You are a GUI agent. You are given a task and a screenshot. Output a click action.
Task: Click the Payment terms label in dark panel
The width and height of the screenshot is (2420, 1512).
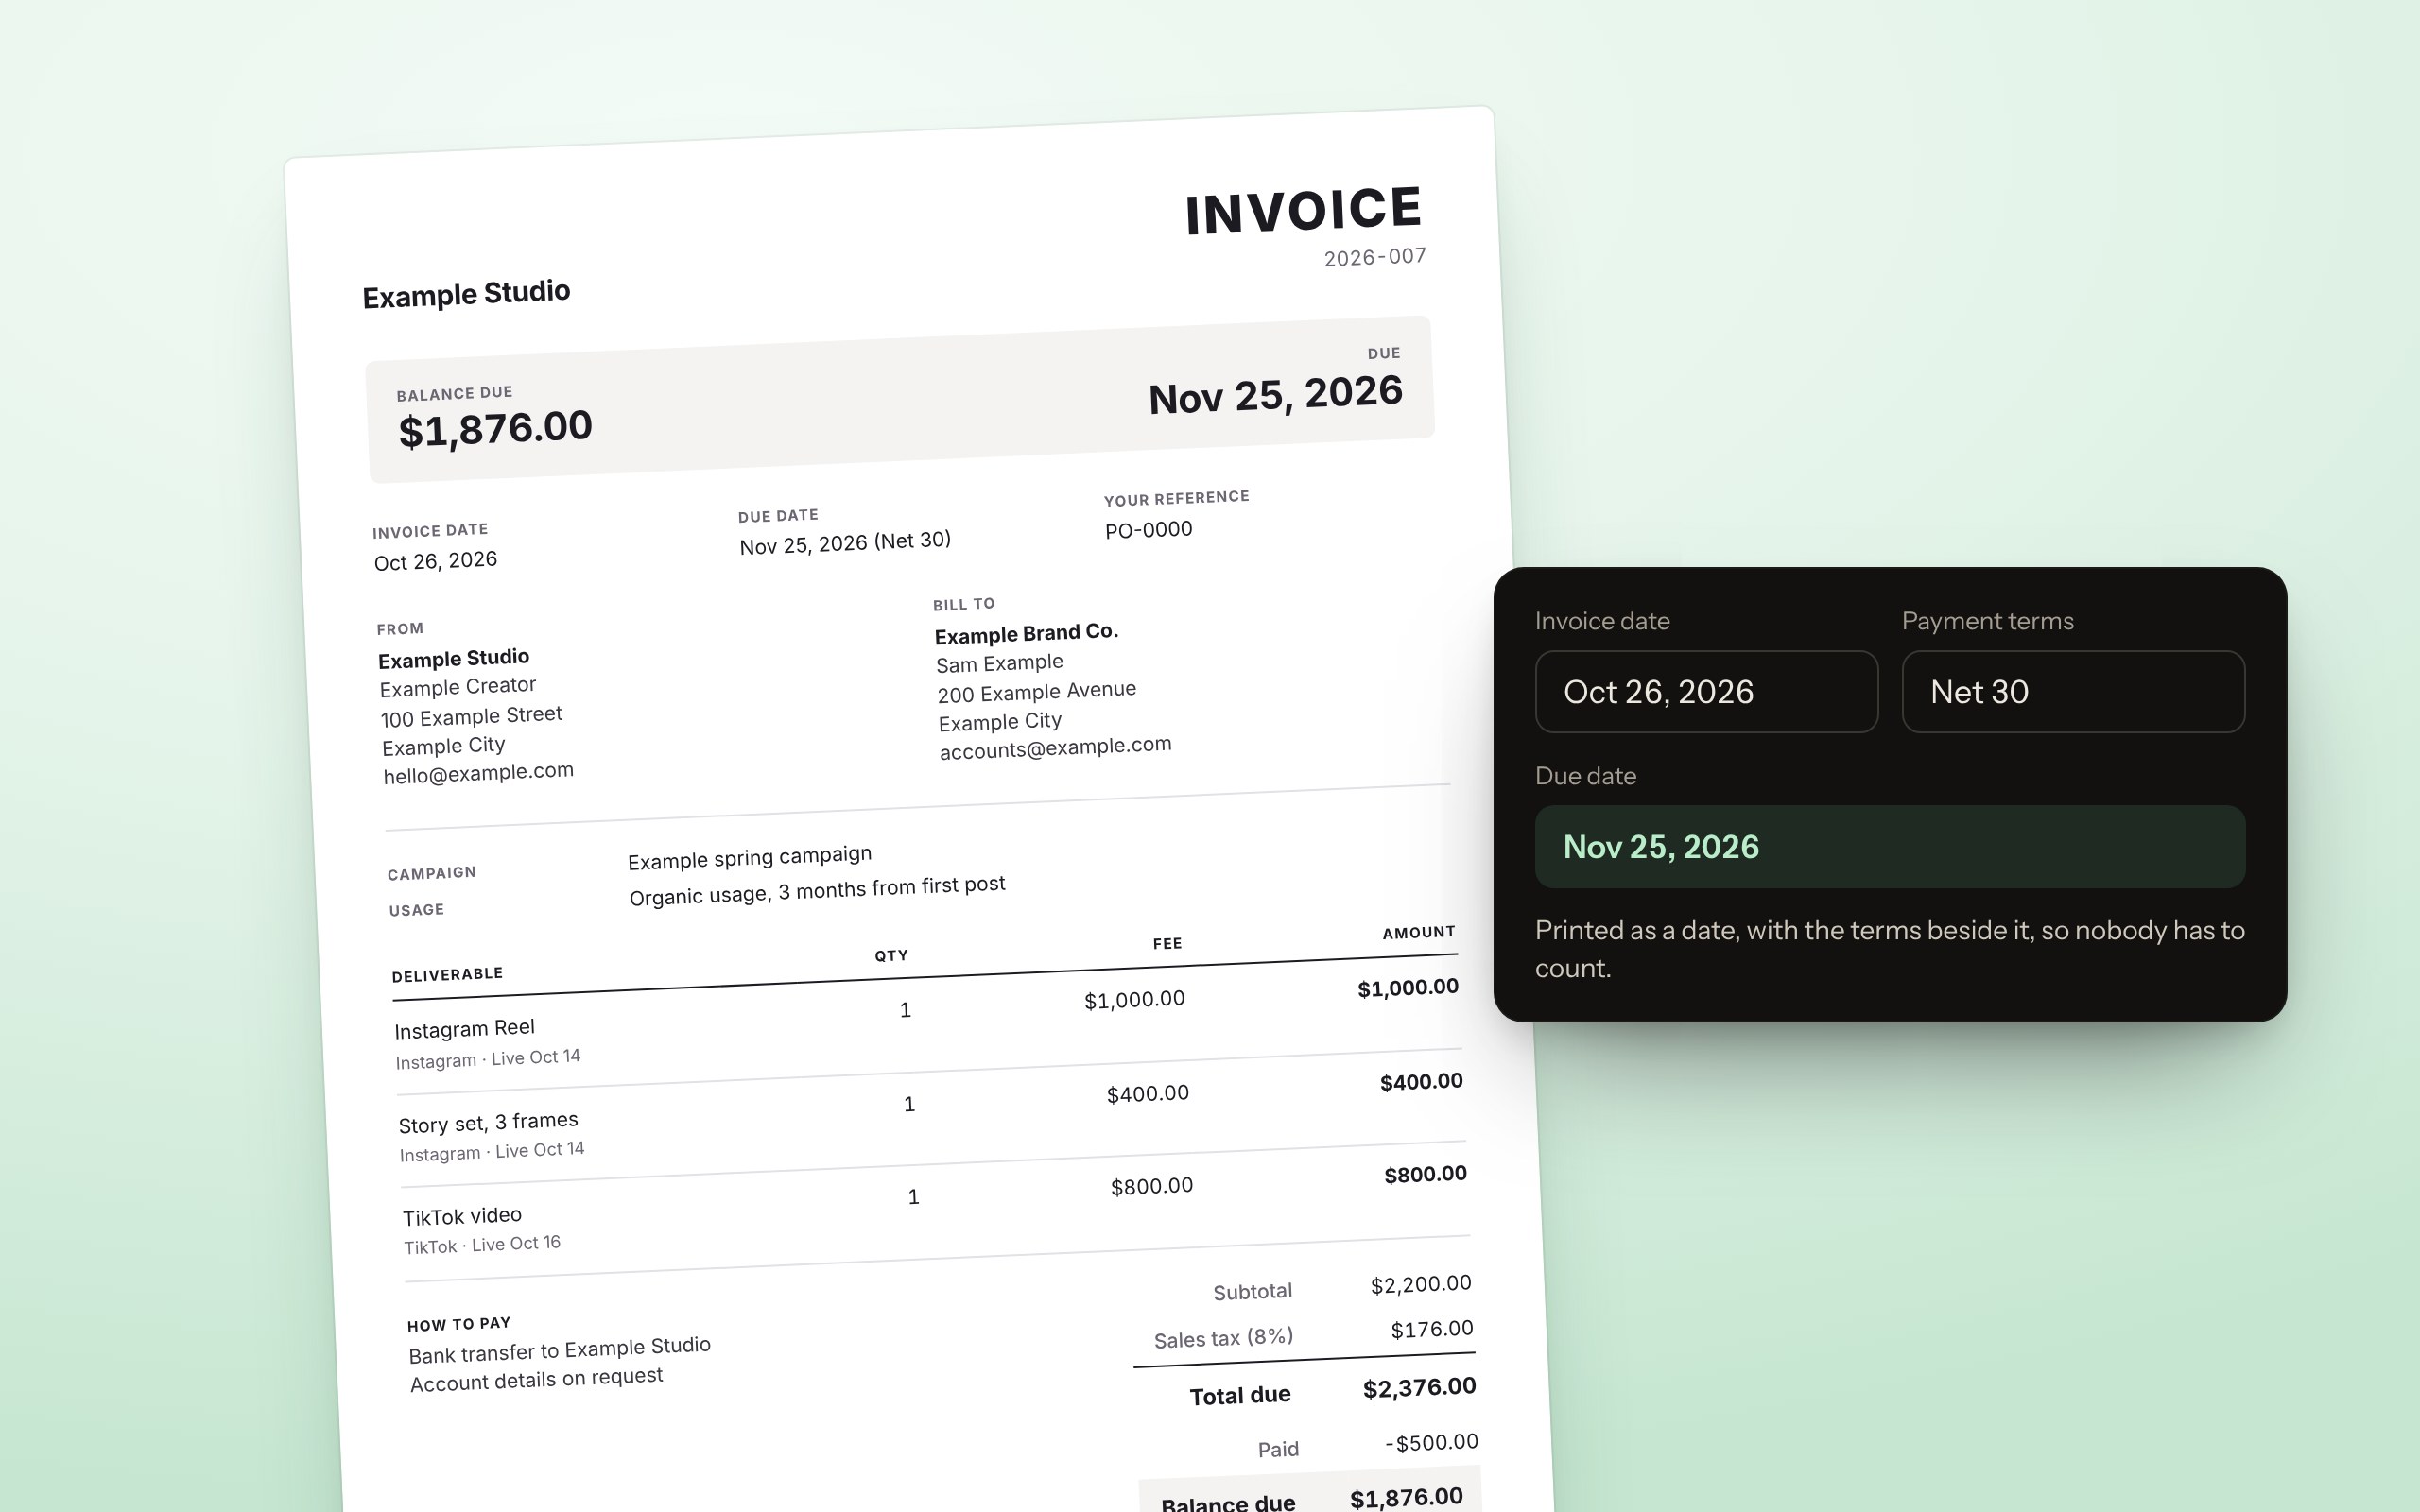pyautogui.click(x=1987, y=621)
